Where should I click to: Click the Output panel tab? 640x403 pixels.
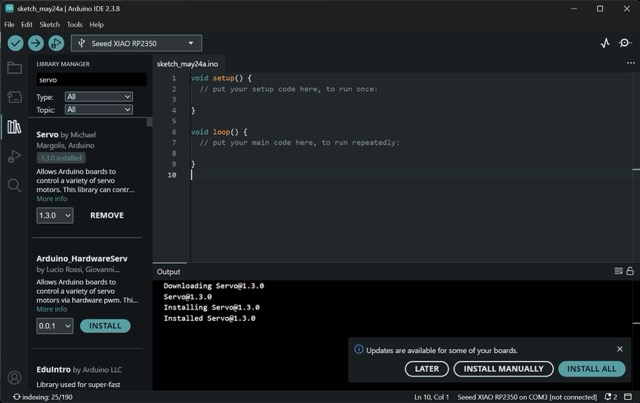[169, 272]
